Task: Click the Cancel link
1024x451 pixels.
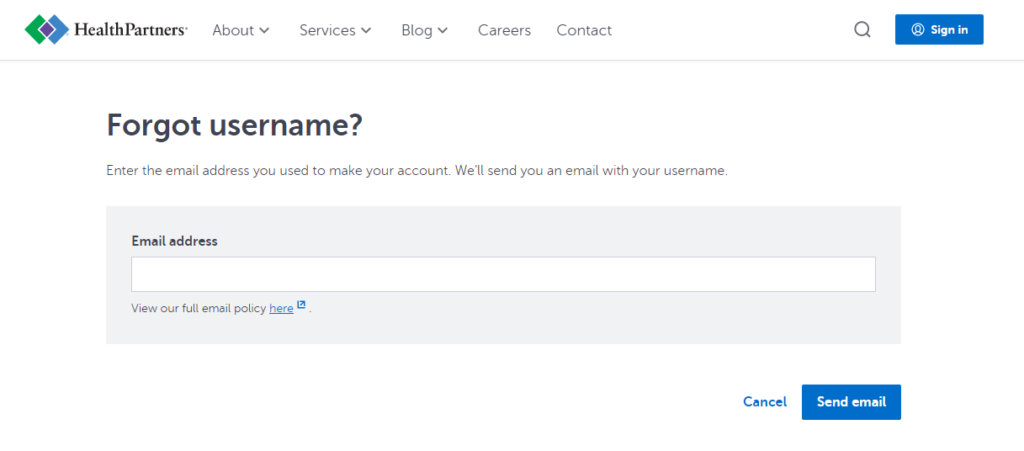Action: pos(765,402)
